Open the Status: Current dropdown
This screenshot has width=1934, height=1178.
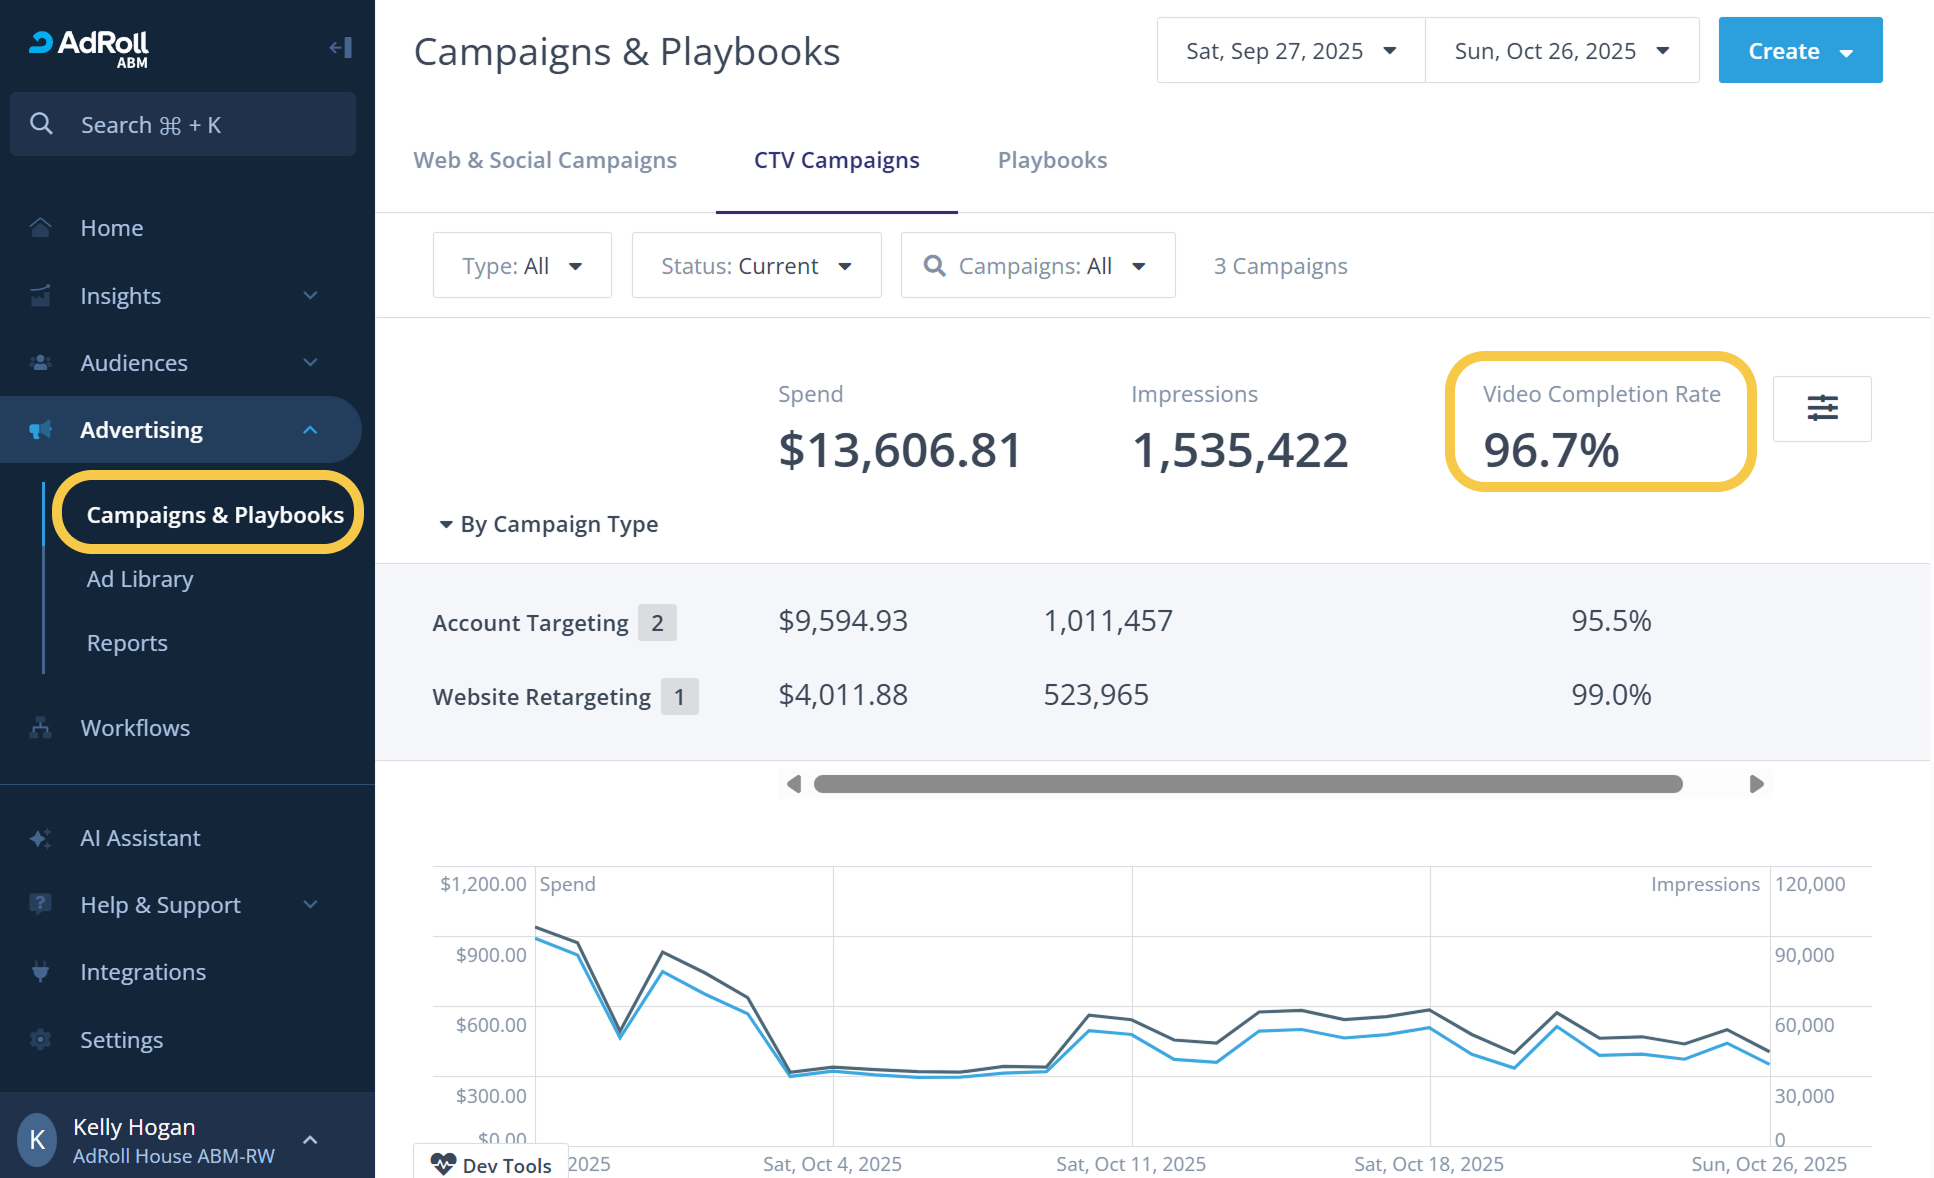point(756,266)
